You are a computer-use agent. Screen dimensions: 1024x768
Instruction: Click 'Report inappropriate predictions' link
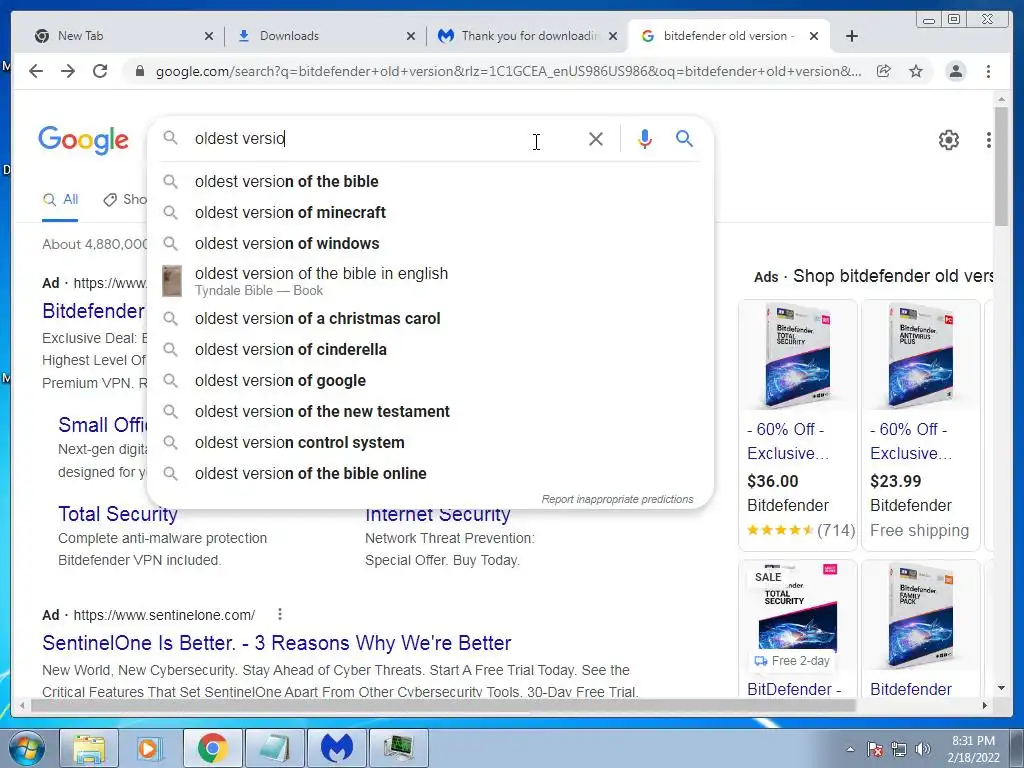point(617,499)
